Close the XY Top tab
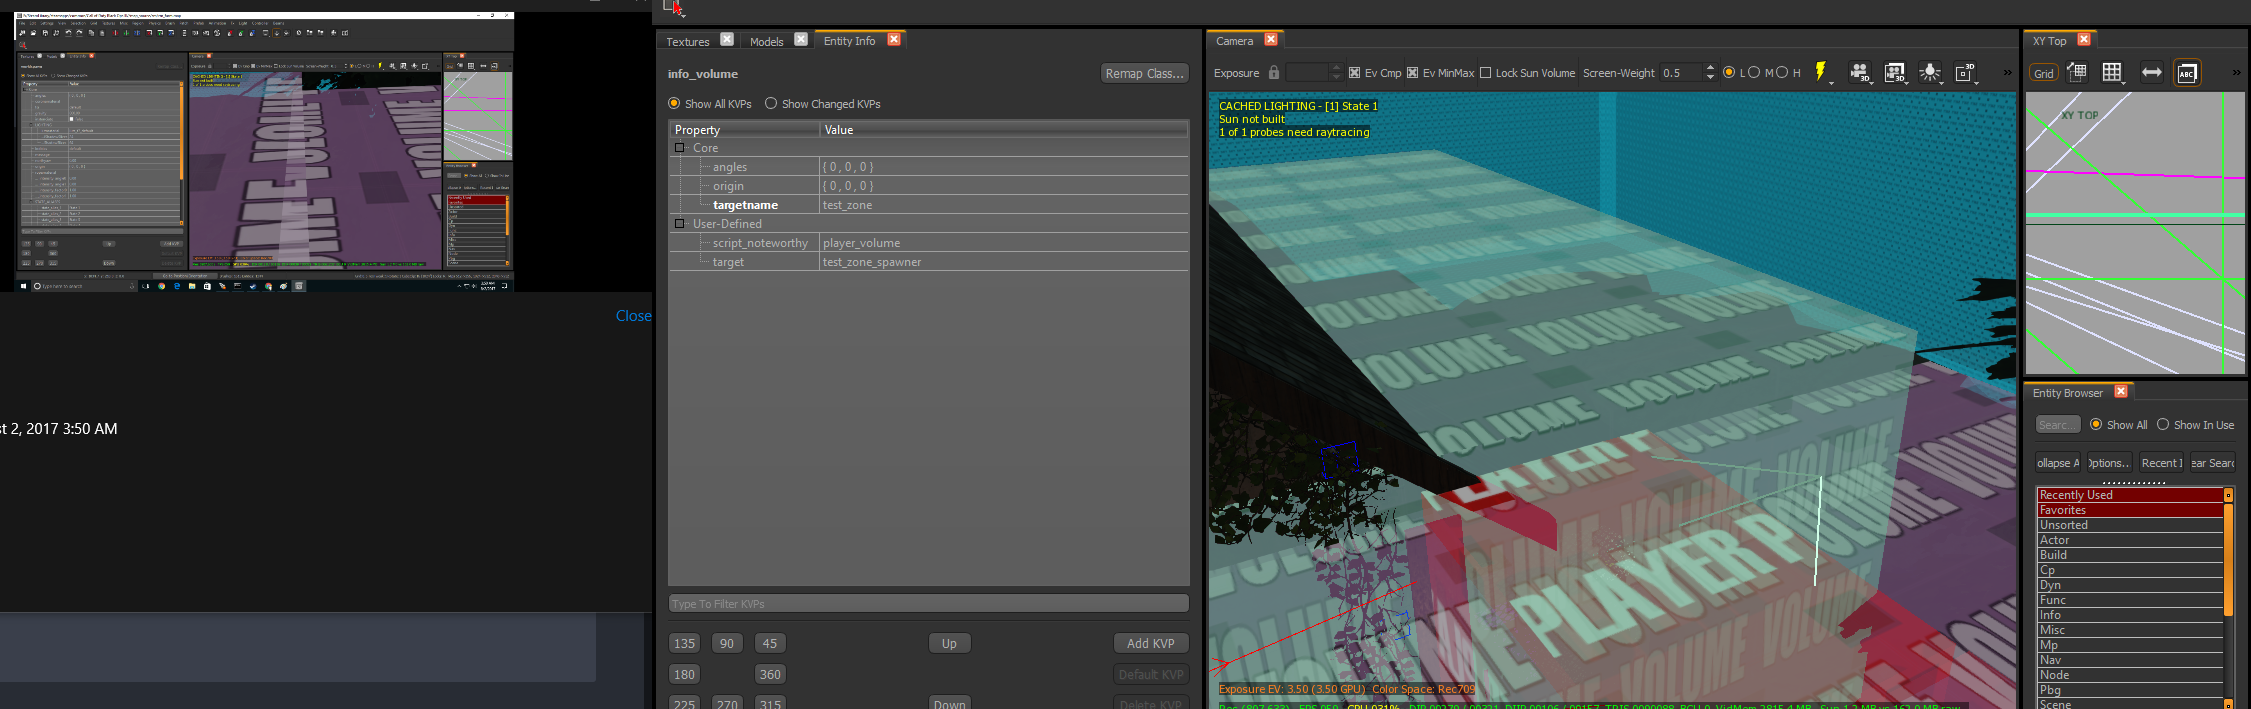This screenshot has width=2251, height=709. point(2084,39)
